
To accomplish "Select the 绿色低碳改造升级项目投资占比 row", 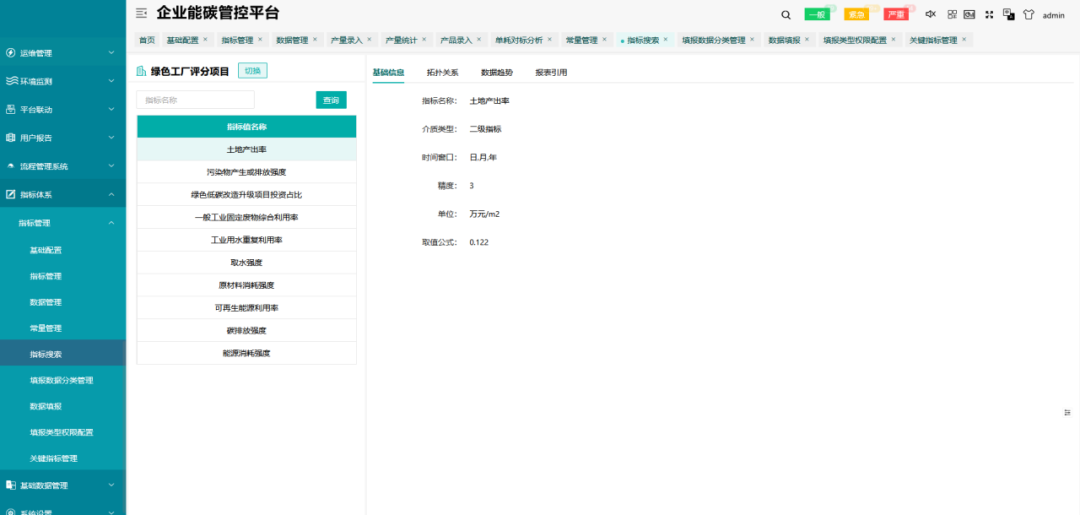I will (247, 195).
